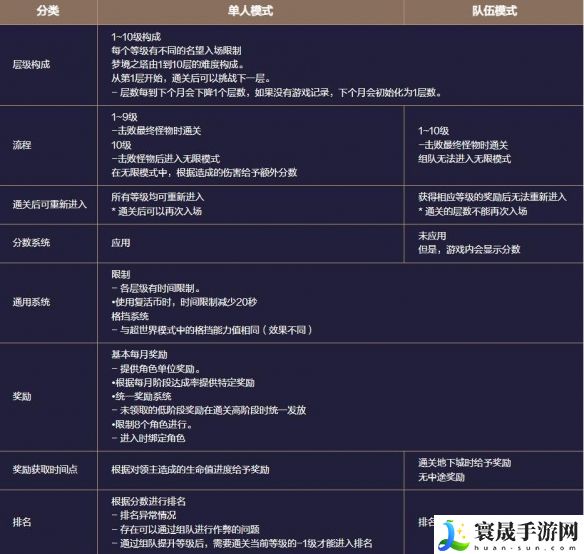Click the text 未应用
This screenshot has width=584, height=554.
coord(432,236)
